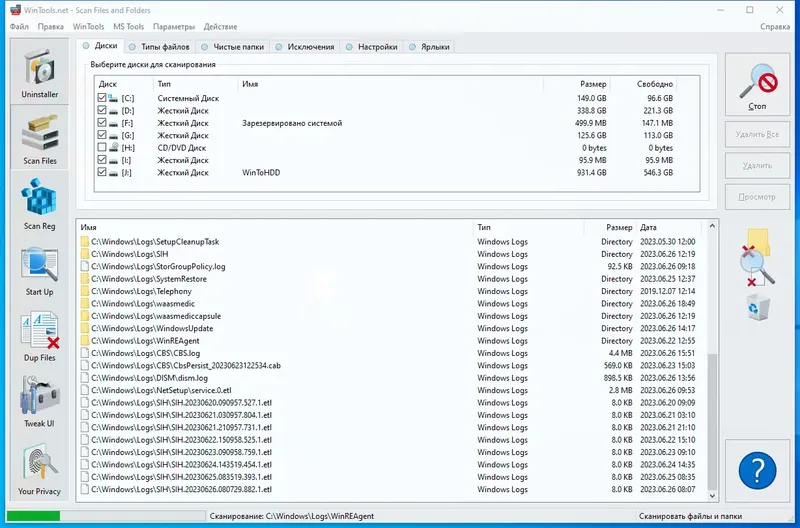Viewport: 800px width, 528px height.
Task: Open the Dup Files tool
Action: pyautogui.click(x=39, y=336)
